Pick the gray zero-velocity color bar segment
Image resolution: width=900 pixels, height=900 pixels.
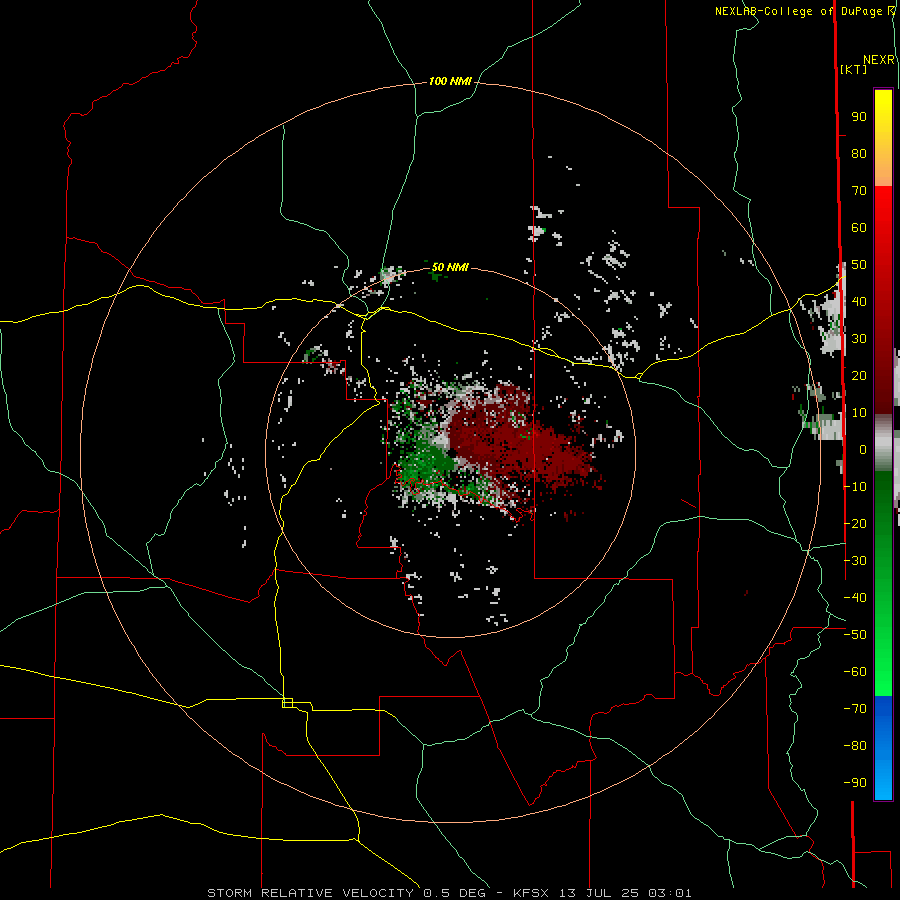[x=883, y=443]
